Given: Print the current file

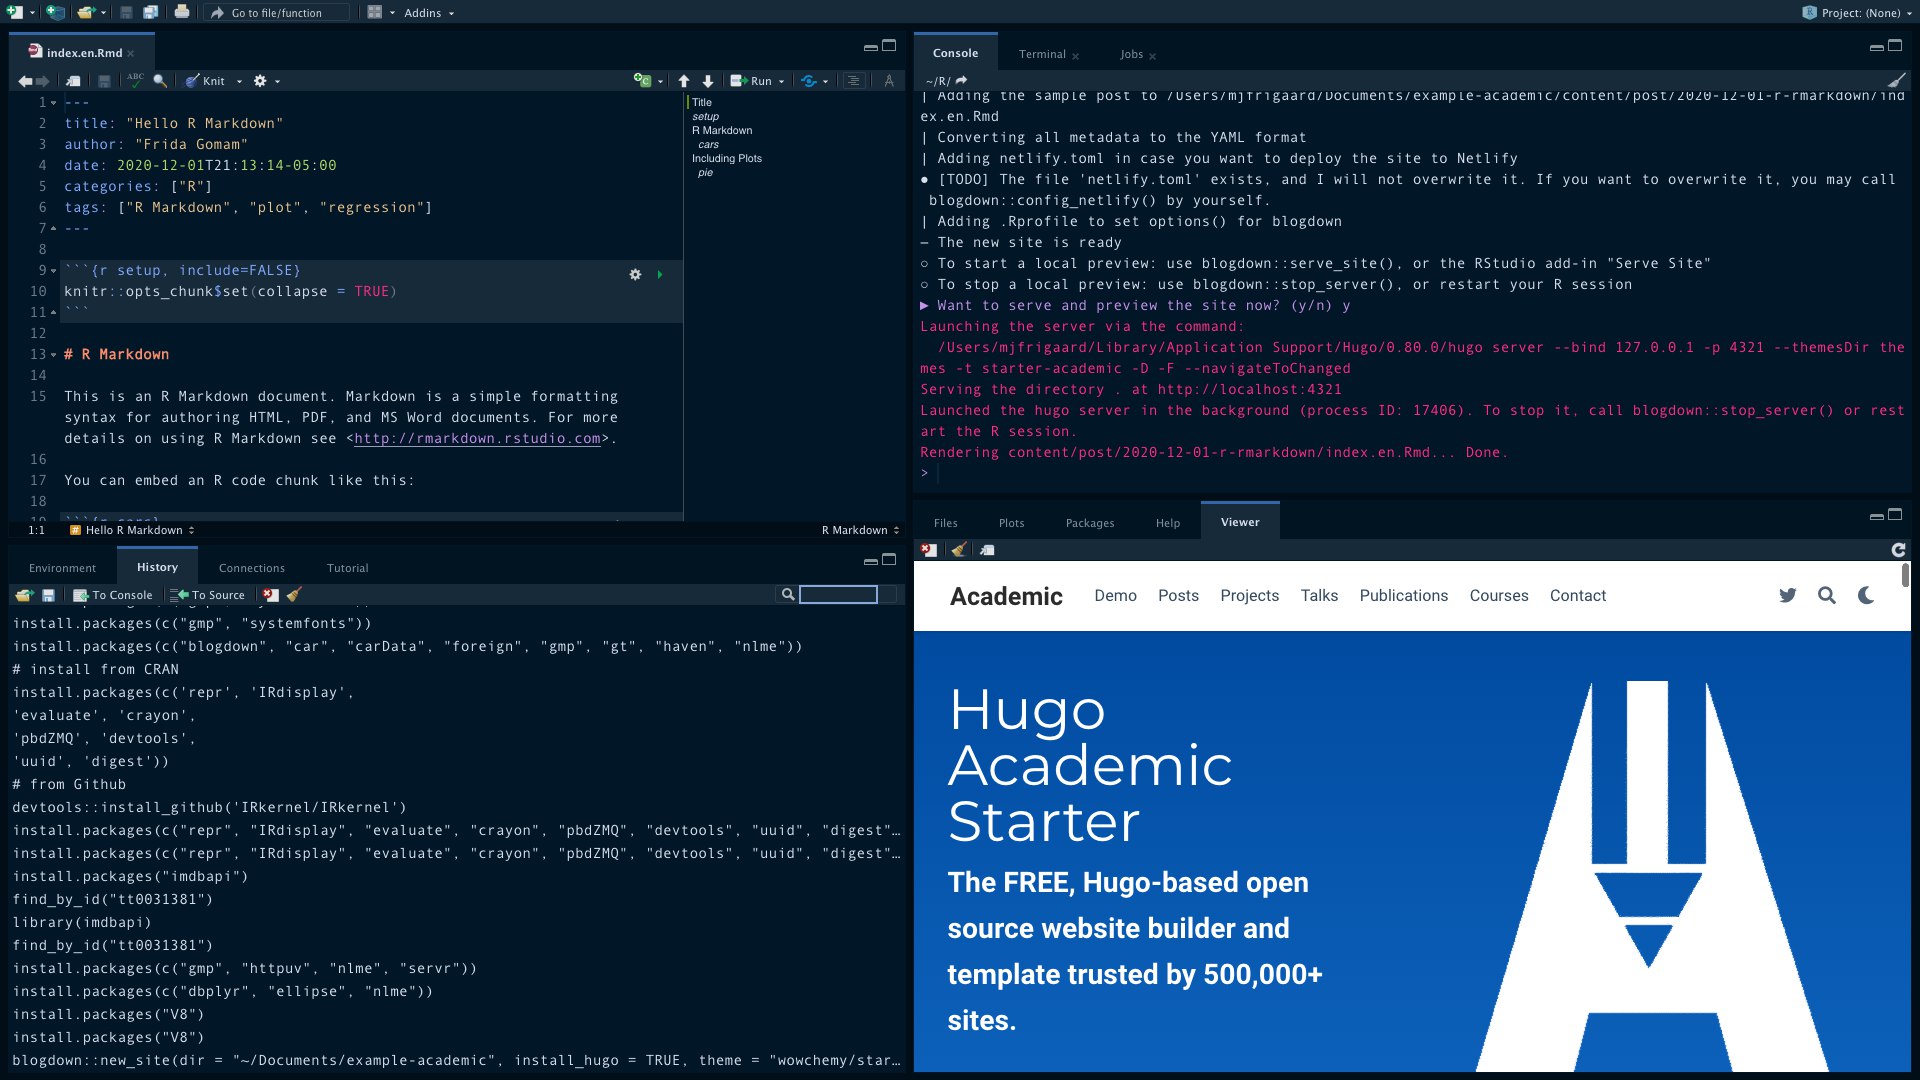Looking at the screenshot, I should [181, 13].
